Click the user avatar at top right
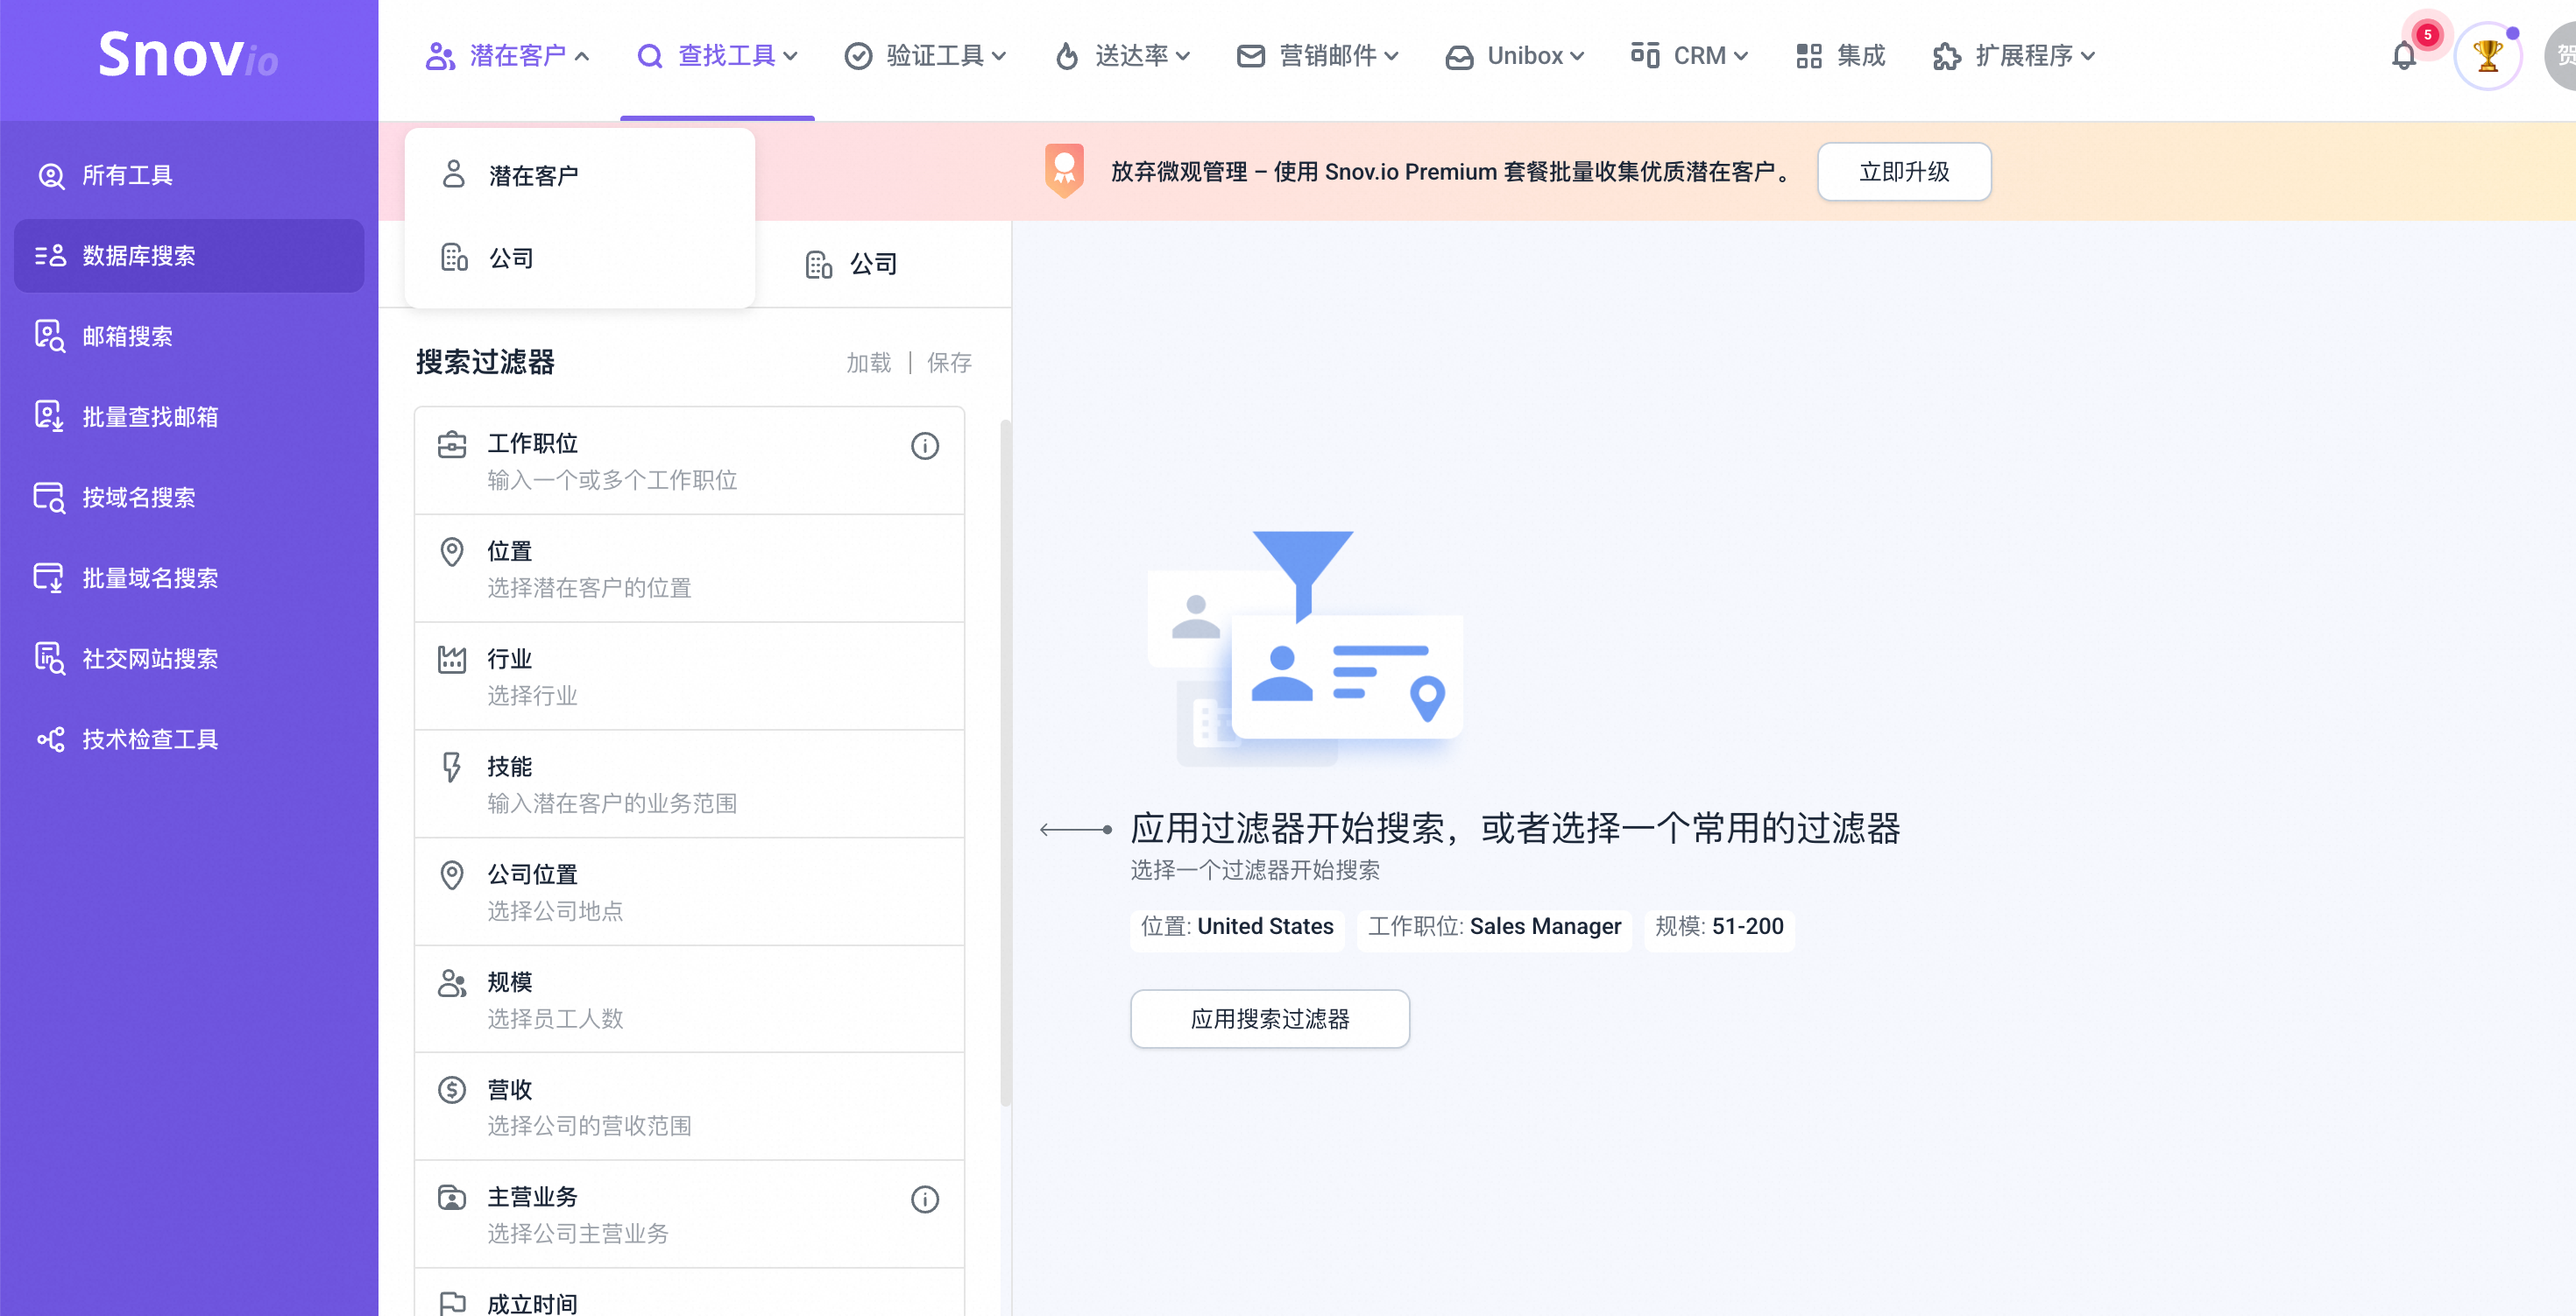2576x1316 pixels. pyautogui.click(x=2561, y=56)
